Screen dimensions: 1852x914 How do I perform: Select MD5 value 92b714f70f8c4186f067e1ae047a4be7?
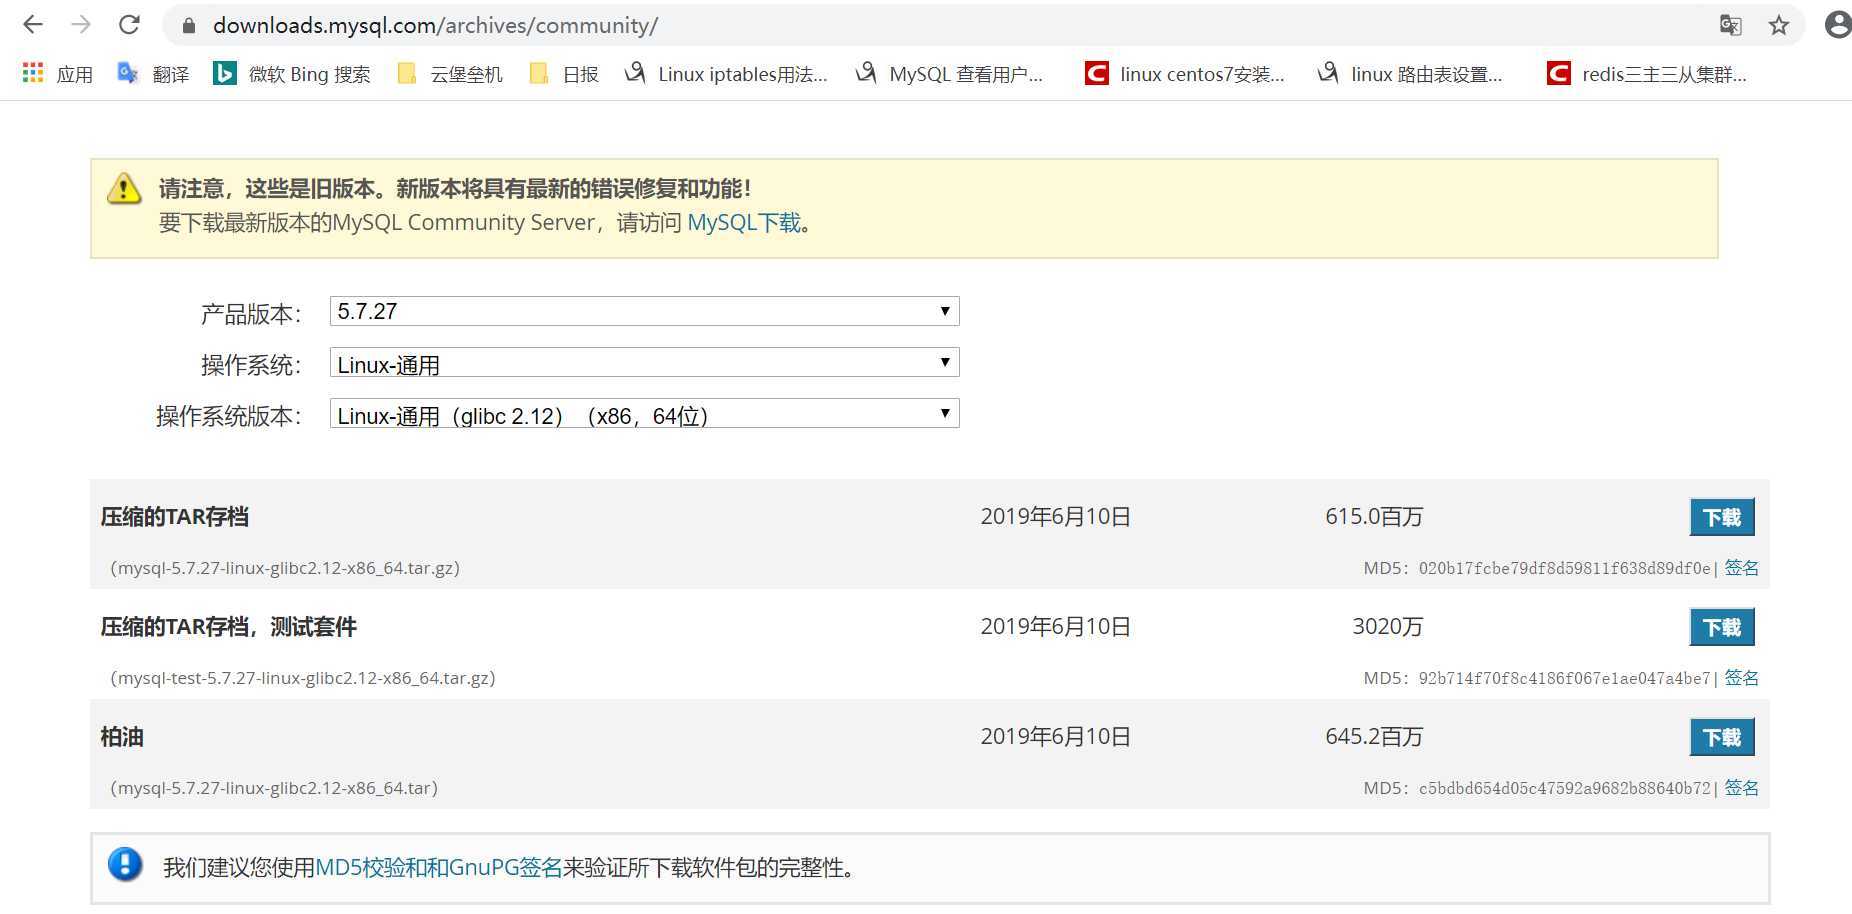pyautogui.click(x=1564, y=678)
